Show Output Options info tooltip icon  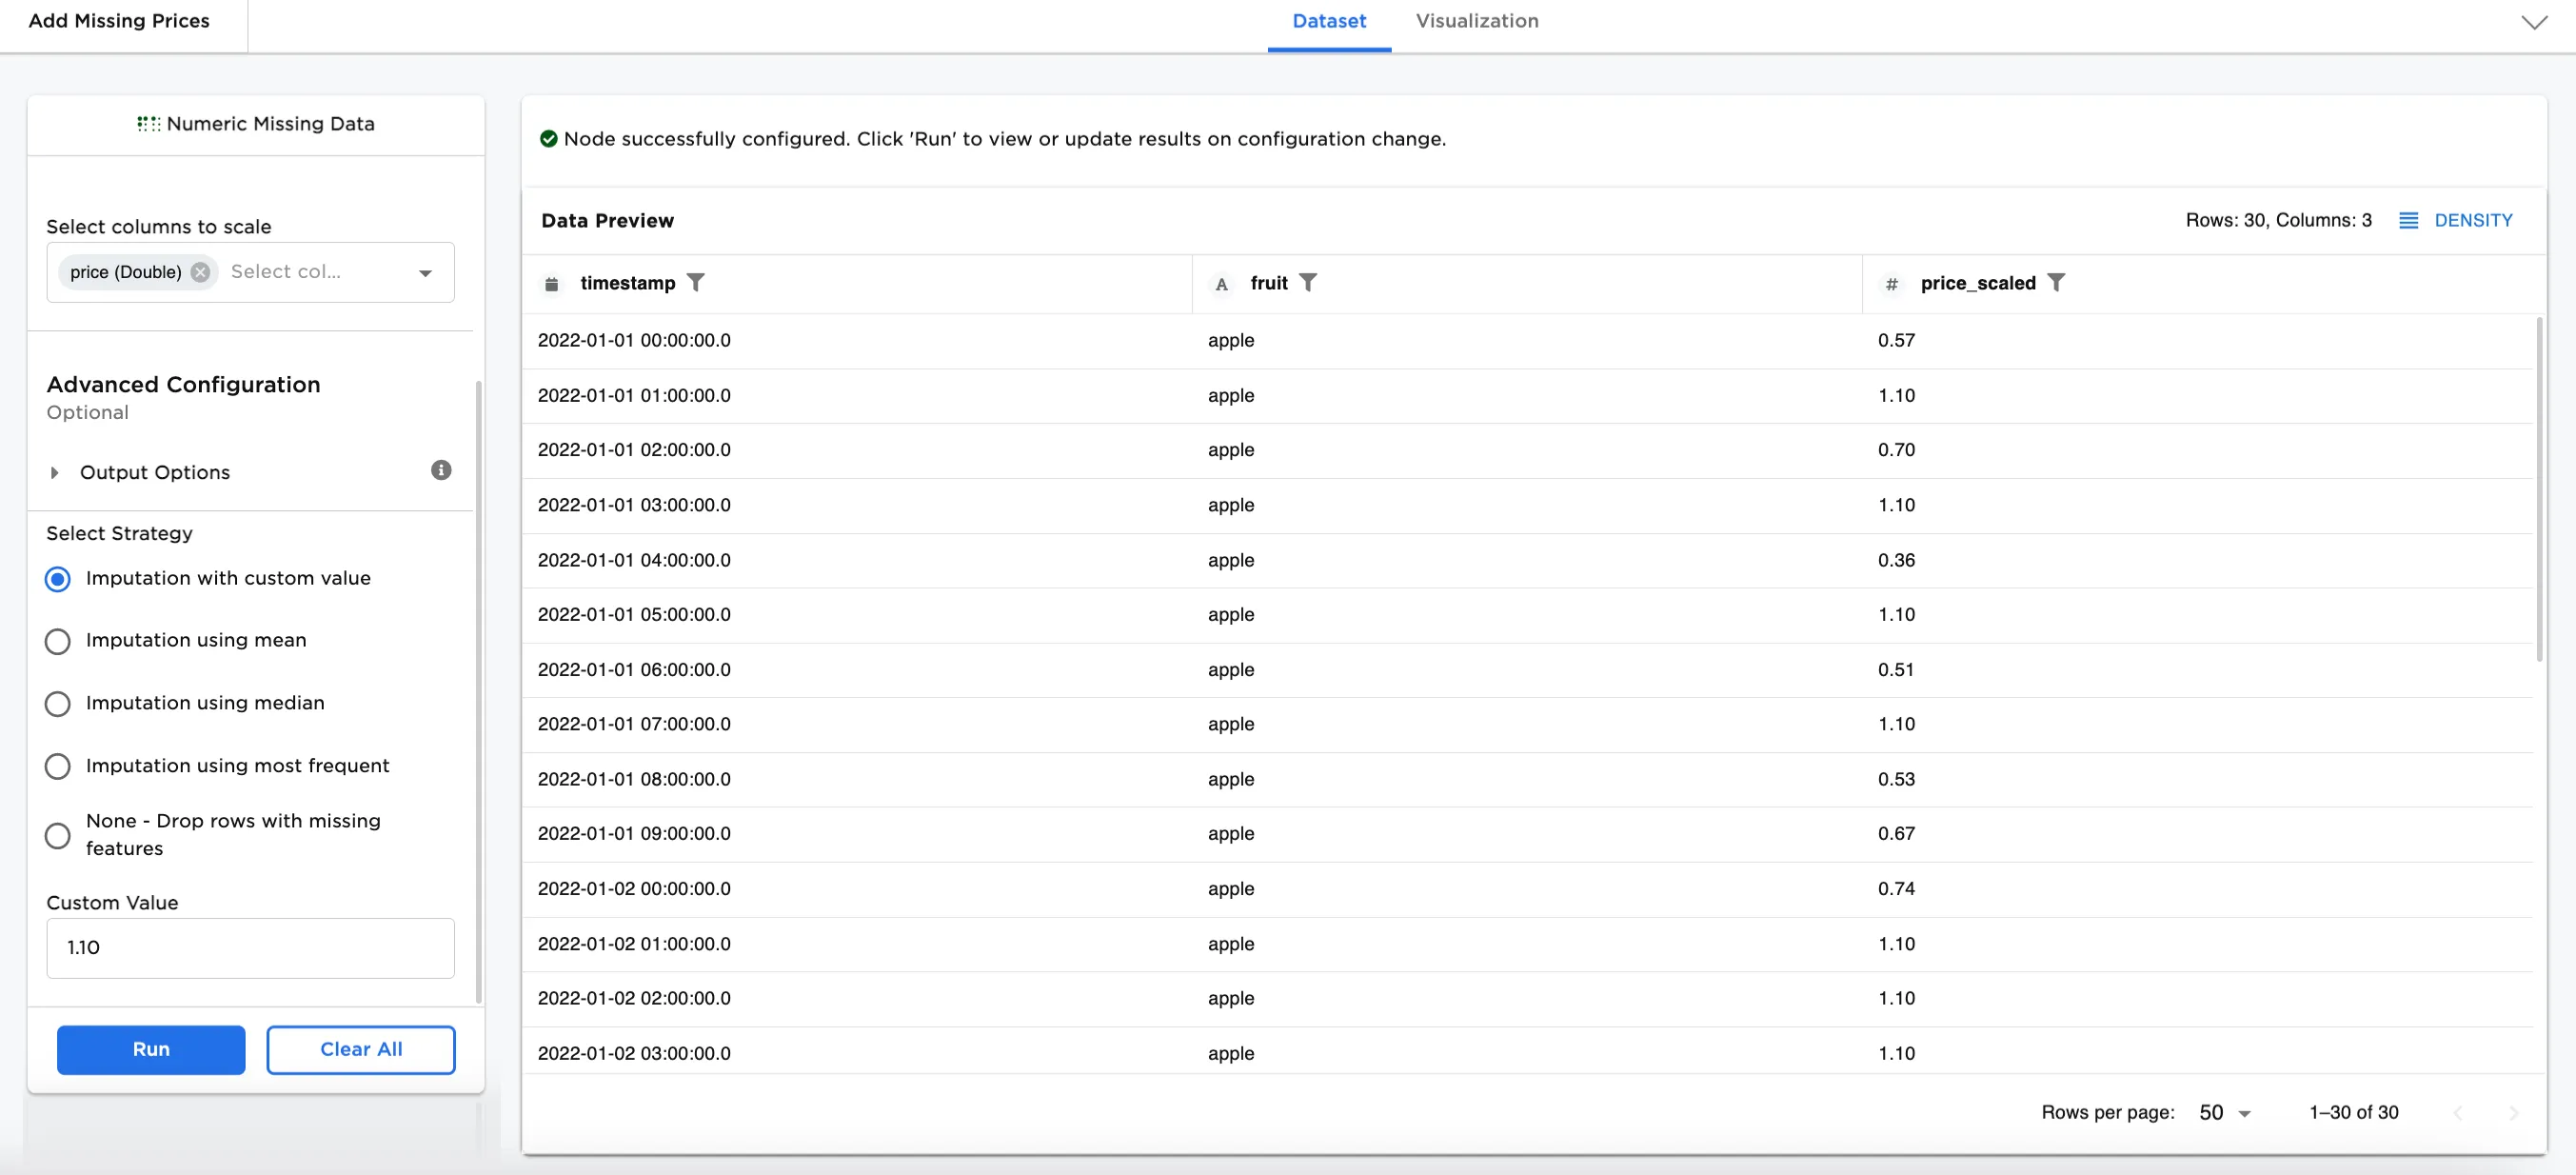441,470
